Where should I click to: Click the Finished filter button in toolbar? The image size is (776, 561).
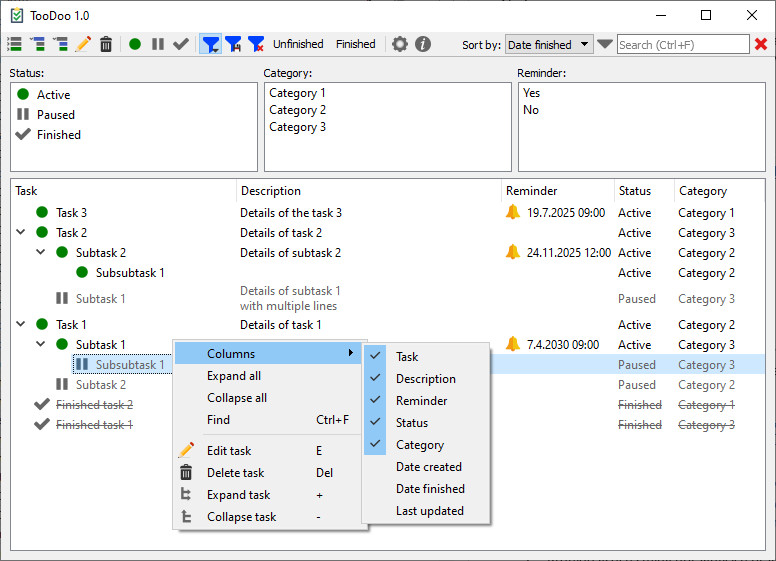(356, 44)
